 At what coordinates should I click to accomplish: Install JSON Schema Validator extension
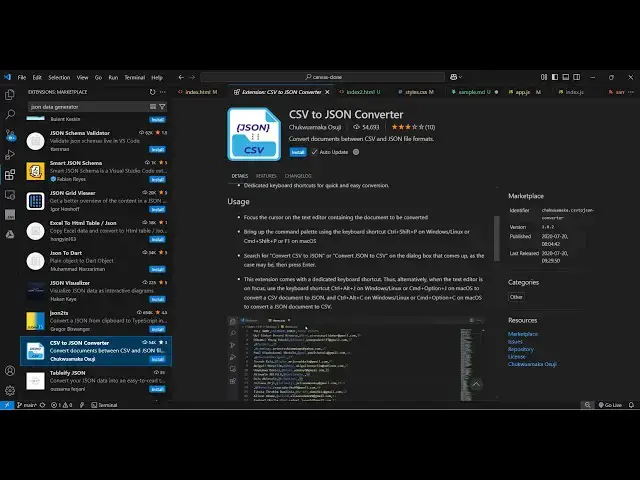pos(158,150)
